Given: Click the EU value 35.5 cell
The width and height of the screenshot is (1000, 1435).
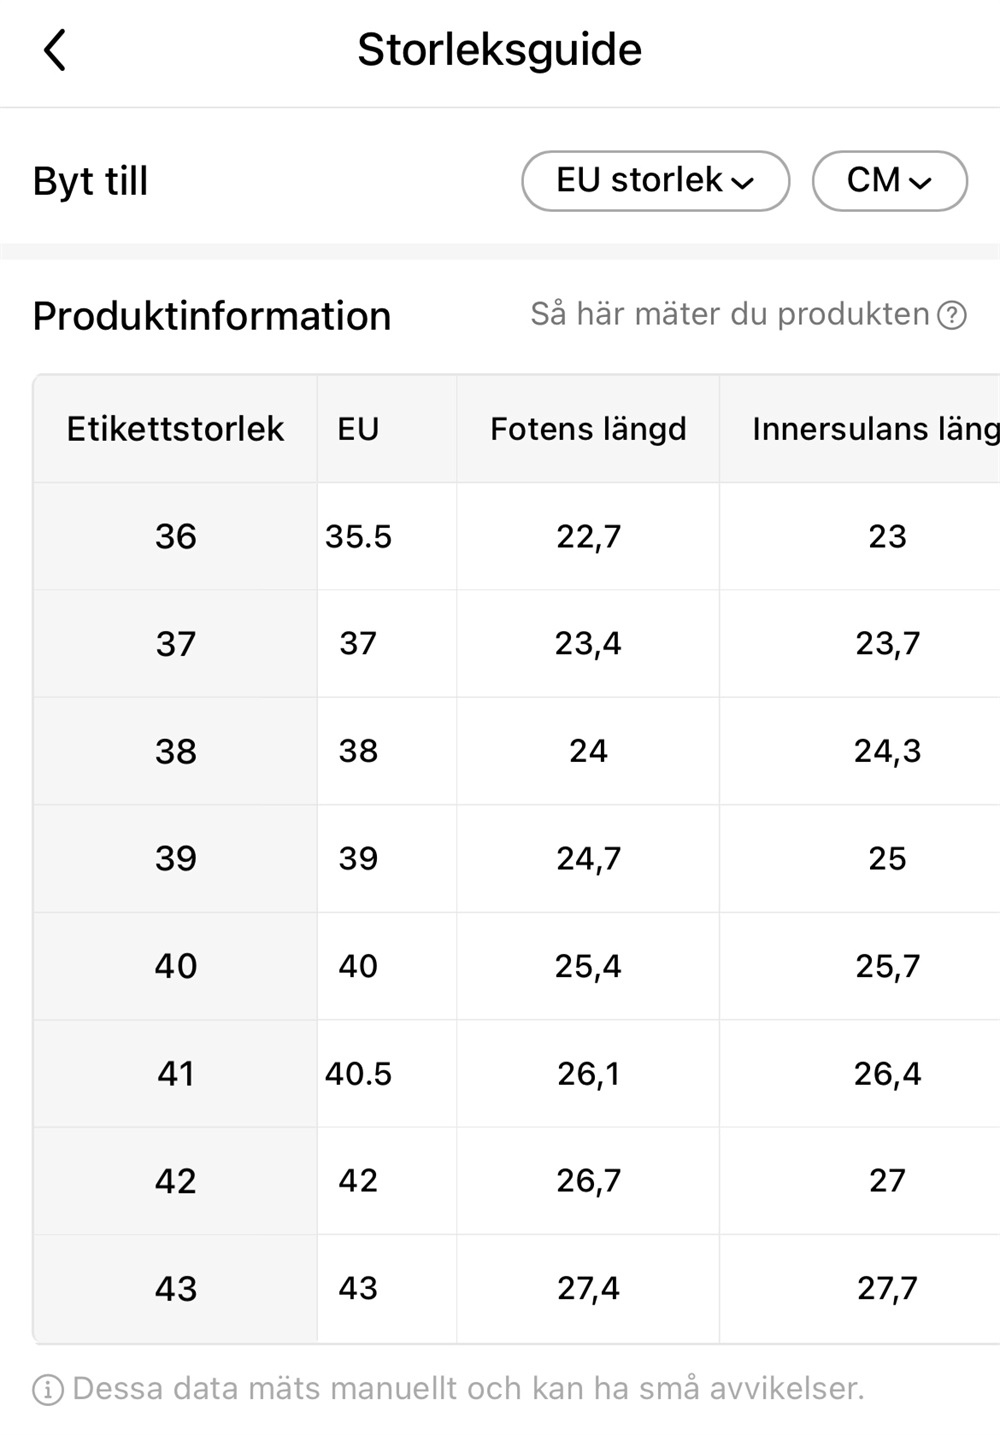Looking at the screenshot, I should coord(358,537).
